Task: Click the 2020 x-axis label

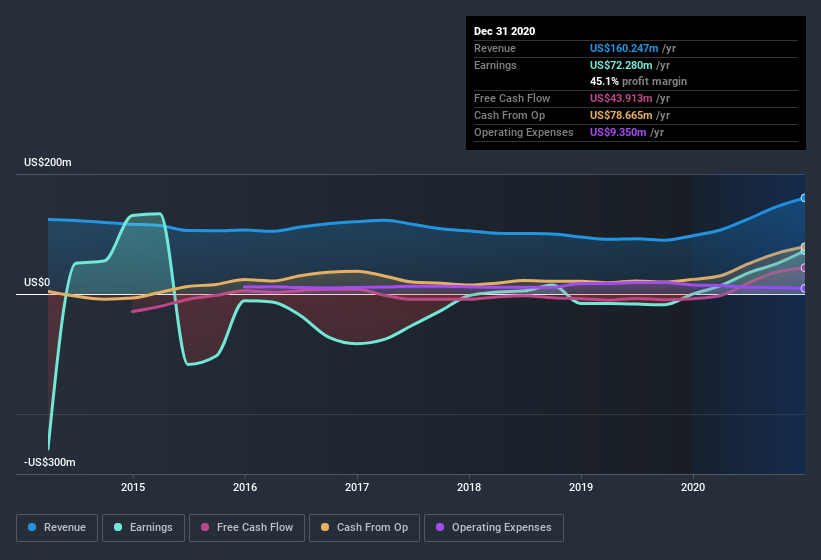Action: [693, 487]
